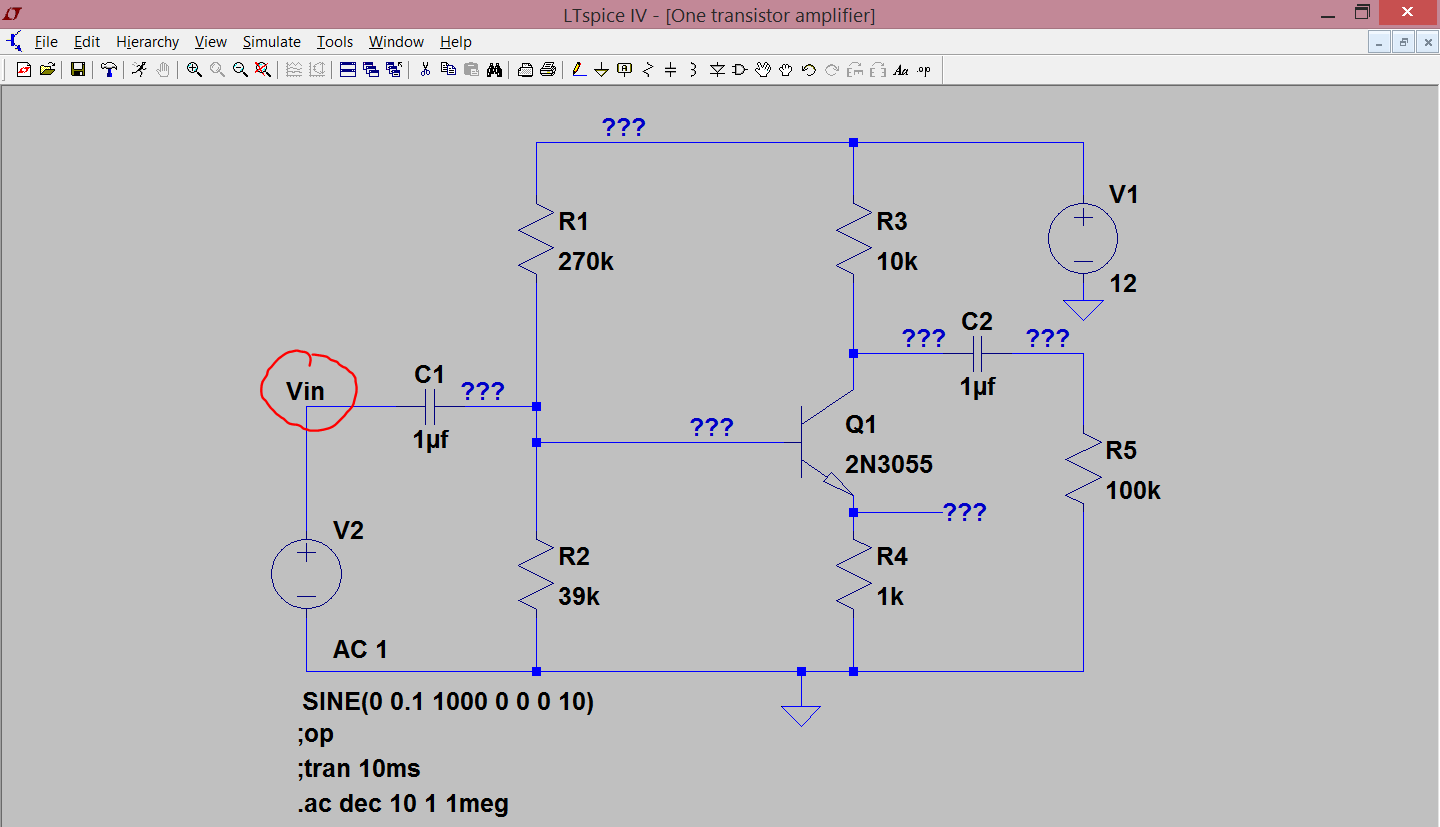
Task: Open the View menu
Action: (211, 42)
